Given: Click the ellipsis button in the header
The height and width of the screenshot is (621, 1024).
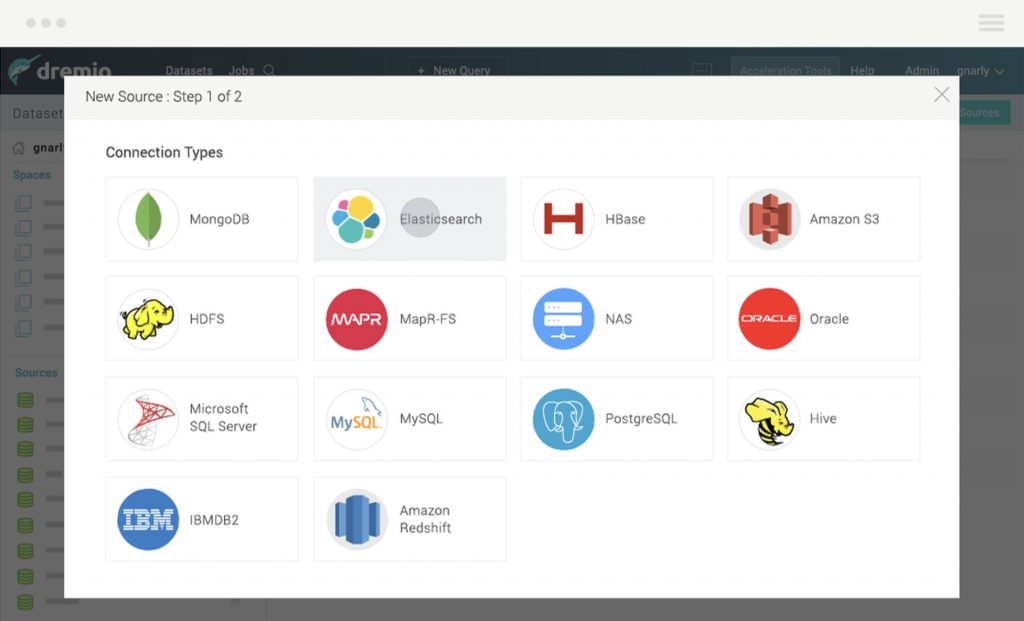Looking at the screenshot, I should [702, 70].
